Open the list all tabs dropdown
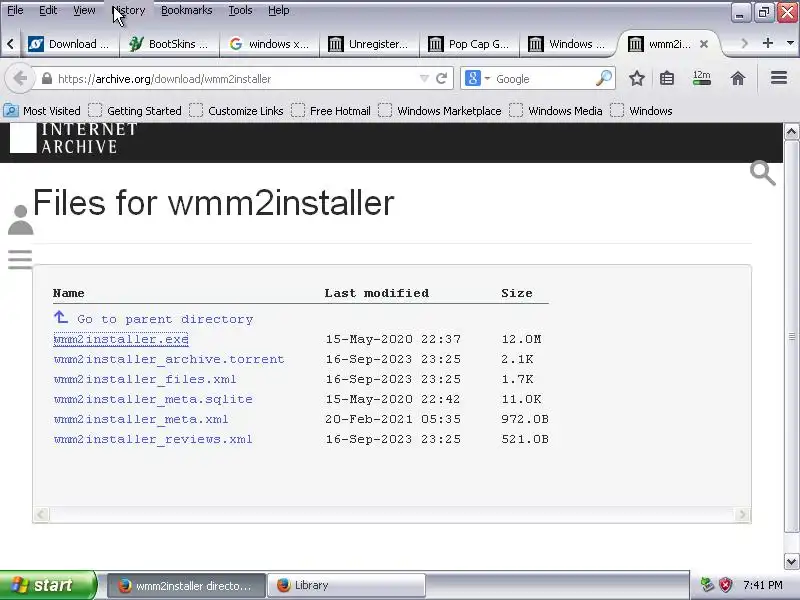 coord(790,43)
